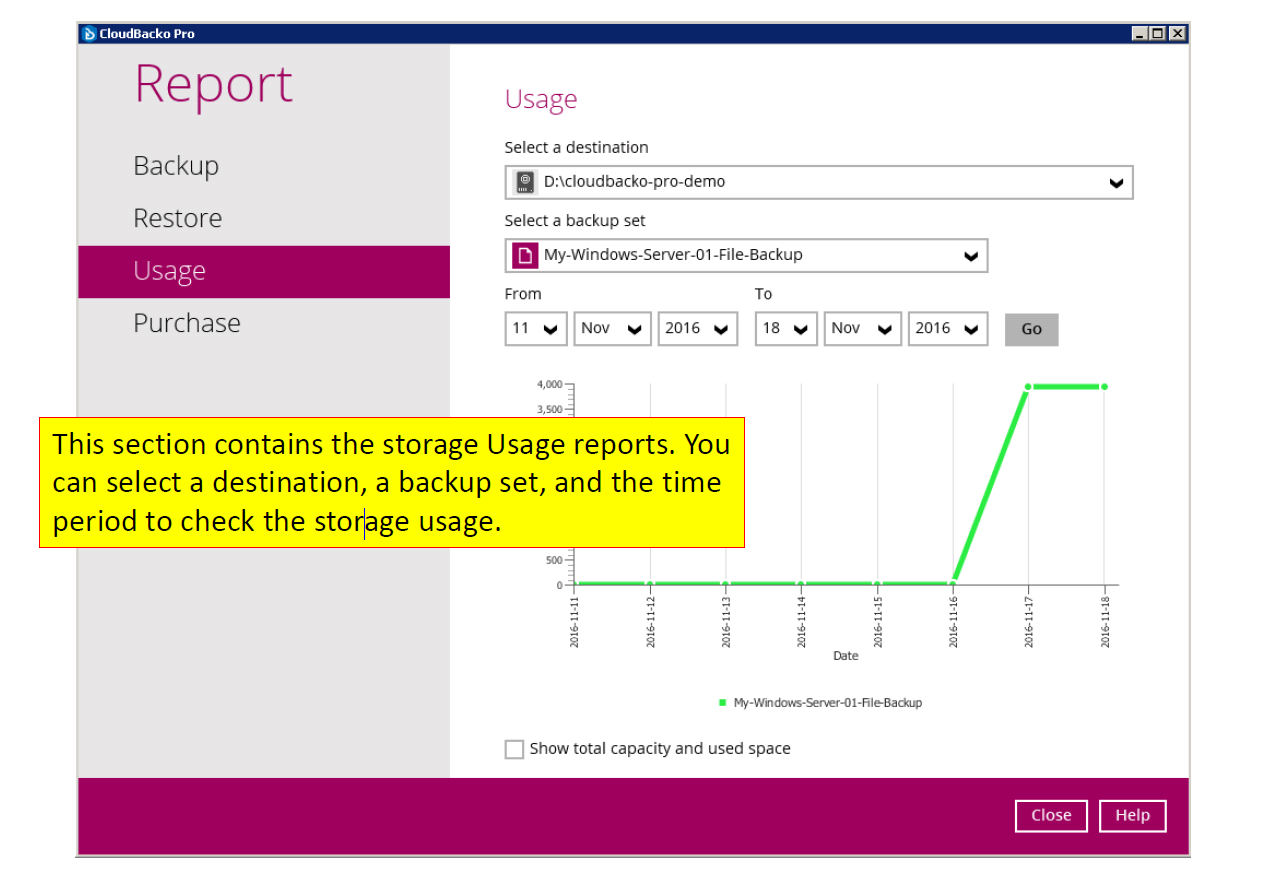
Task: Click the Help button
Action: click(x=1132, y=815)
